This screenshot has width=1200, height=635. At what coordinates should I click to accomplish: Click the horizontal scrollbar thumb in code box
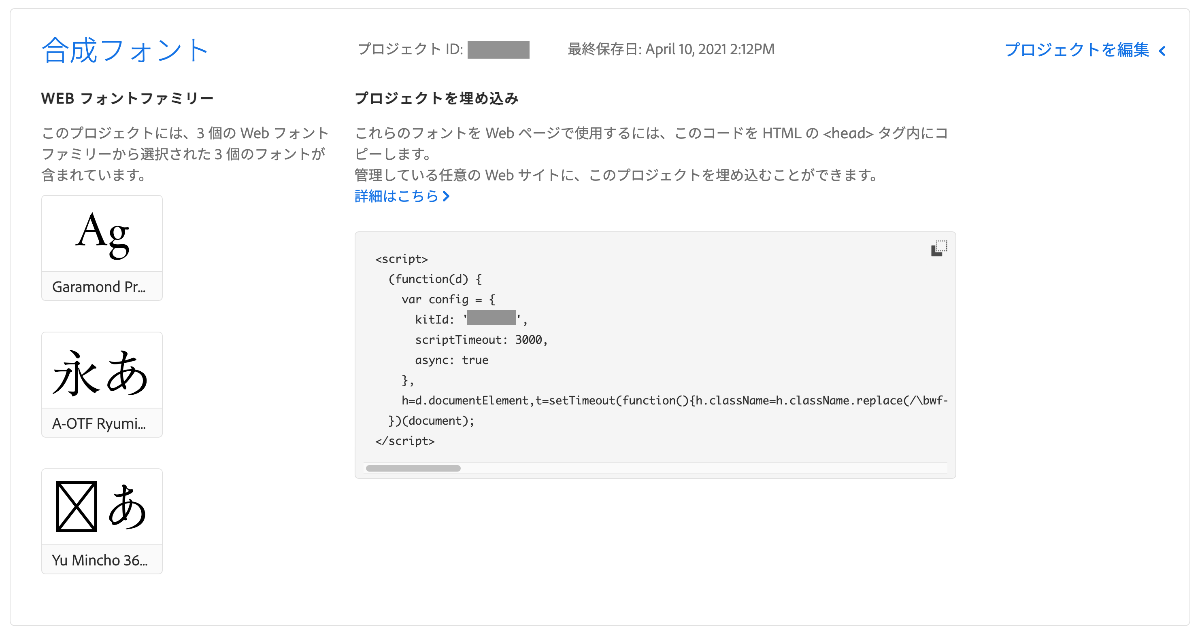(413, 468)
